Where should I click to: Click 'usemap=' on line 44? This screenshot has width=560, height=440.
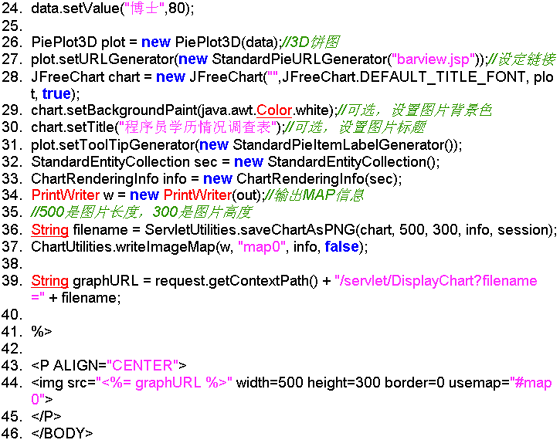479,383
